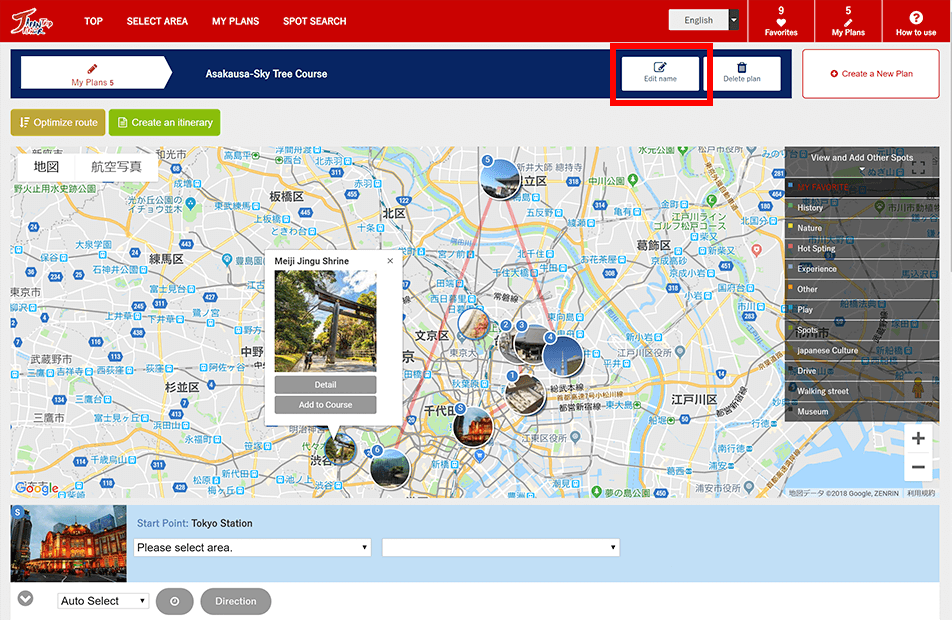The image size is (952, 620).
Task: Open the SELECT AREA menu
Action: (x=157, y=21)
